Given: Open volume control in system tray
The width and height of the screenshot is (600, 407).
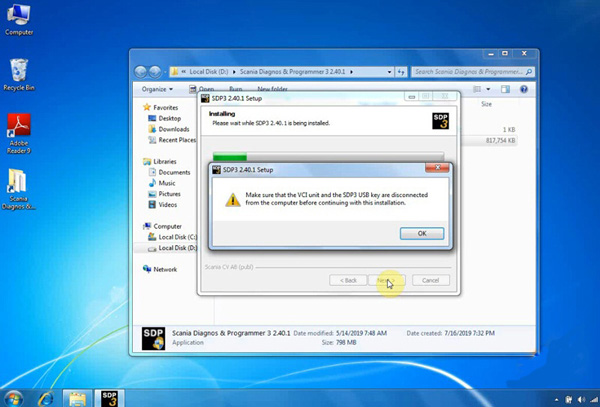Looking at the screenshot, I should point(582,400).
